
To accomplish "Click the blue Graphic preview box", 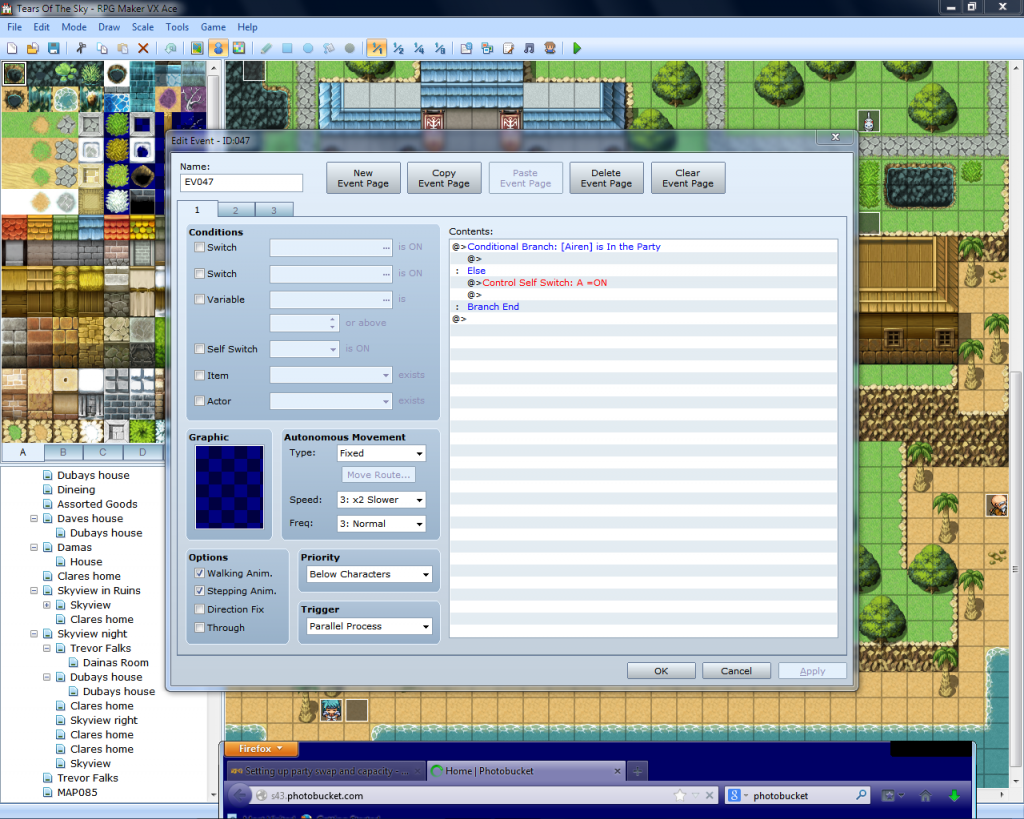I will pos(229,487).
